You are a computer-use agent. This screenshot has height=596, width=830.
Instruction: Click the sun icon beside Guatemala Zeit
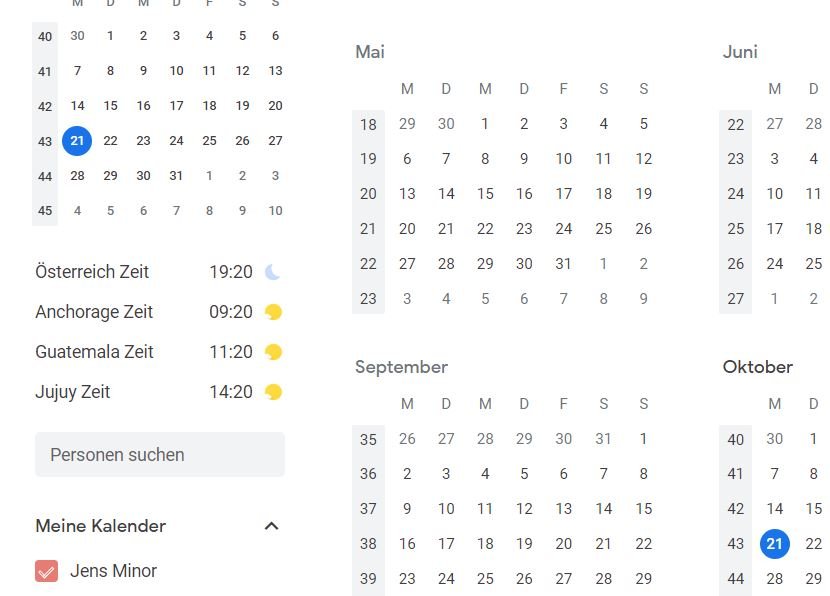(x=273, y=352)
